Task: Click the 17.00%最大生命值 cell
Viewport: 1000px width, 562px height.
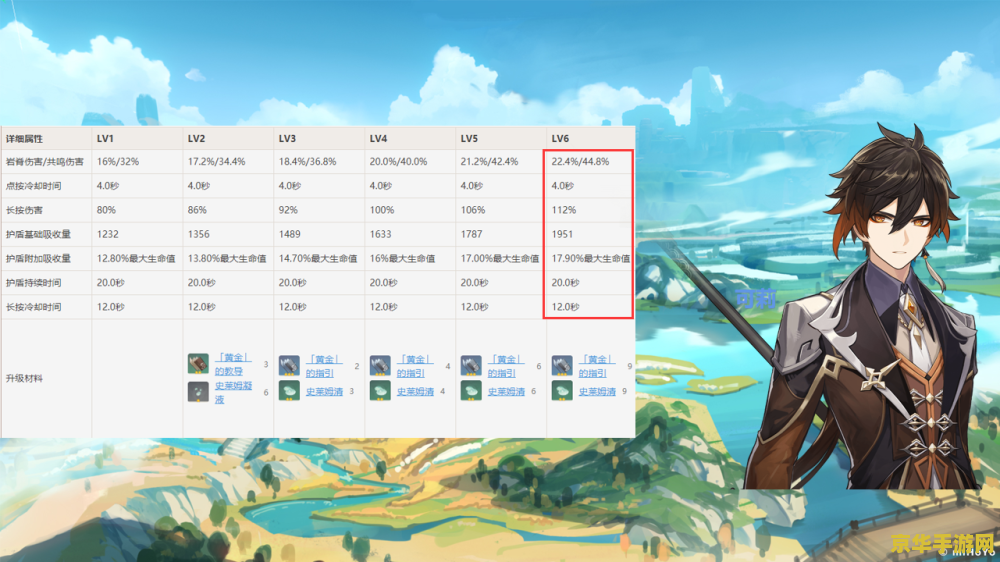Action: point(499,258)
